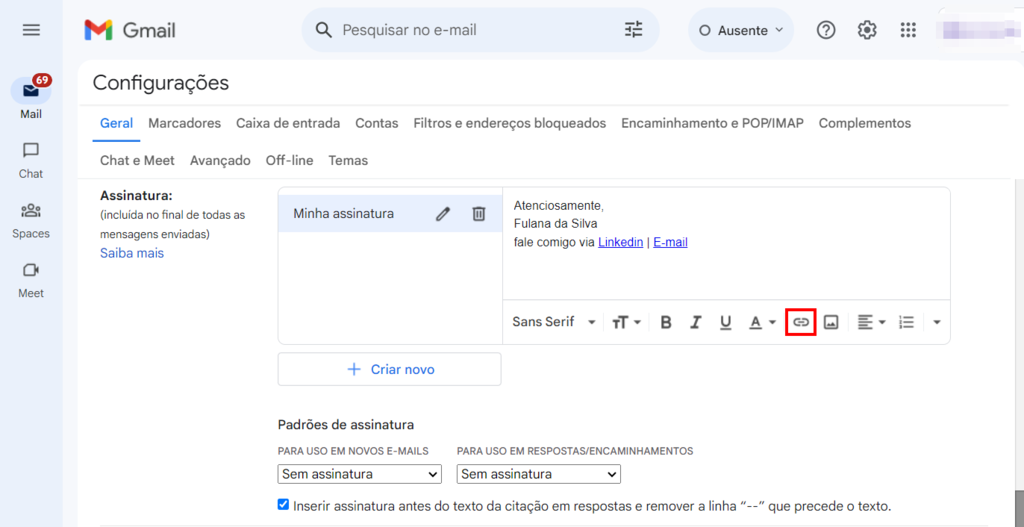Screen dimensions: 1024x527
Task: Insert a link in the signature
Action: click(801, 322)
